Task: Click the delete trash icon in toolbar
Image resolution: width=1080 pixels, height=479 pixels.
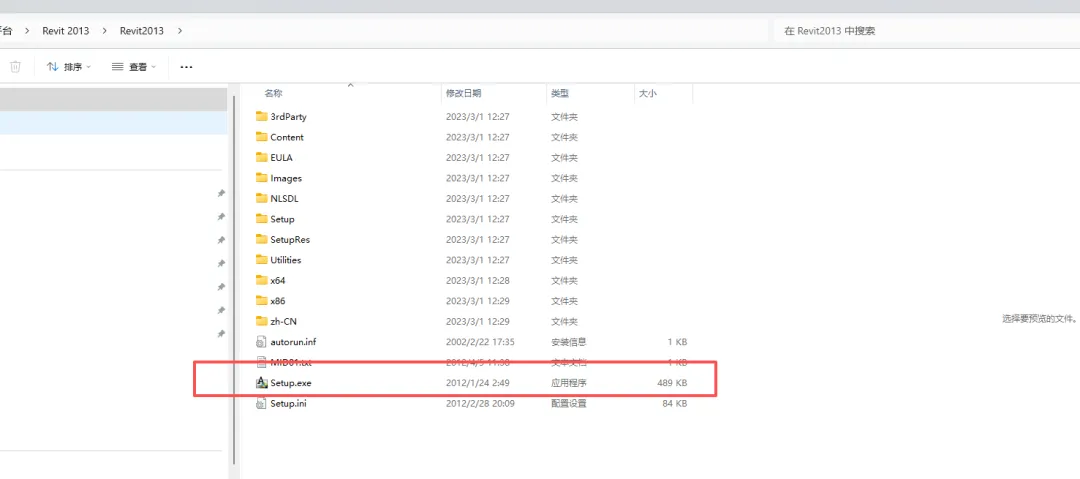Action: [x=15, y=67]
